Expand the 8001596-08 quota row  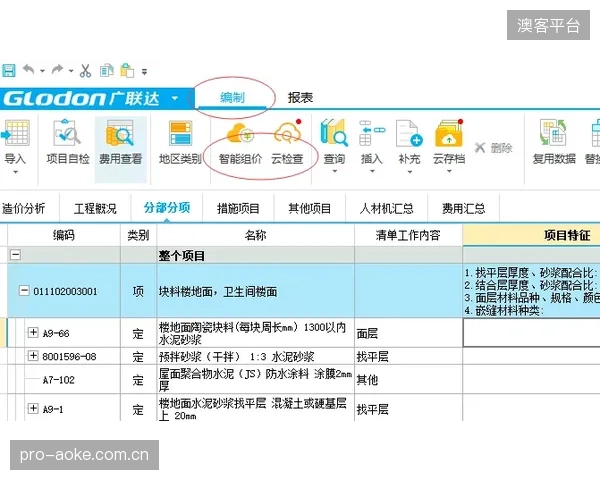click(33, 356)
